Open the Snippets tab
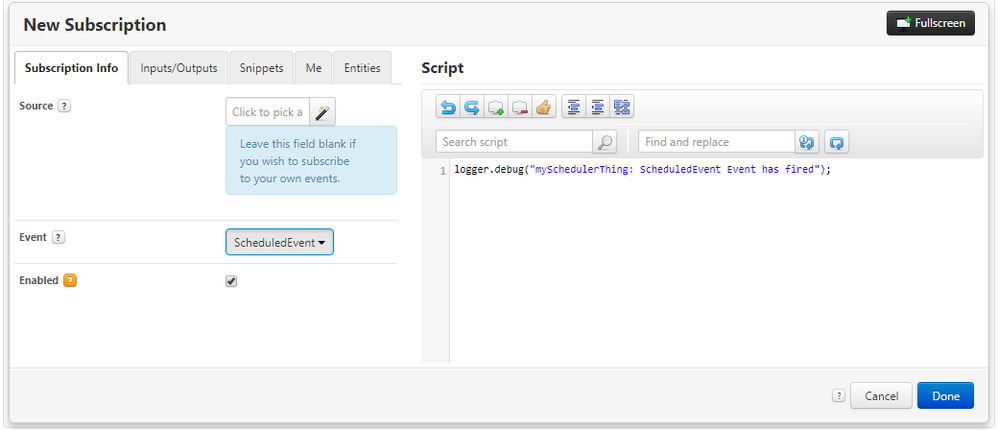 click(261, 68)
